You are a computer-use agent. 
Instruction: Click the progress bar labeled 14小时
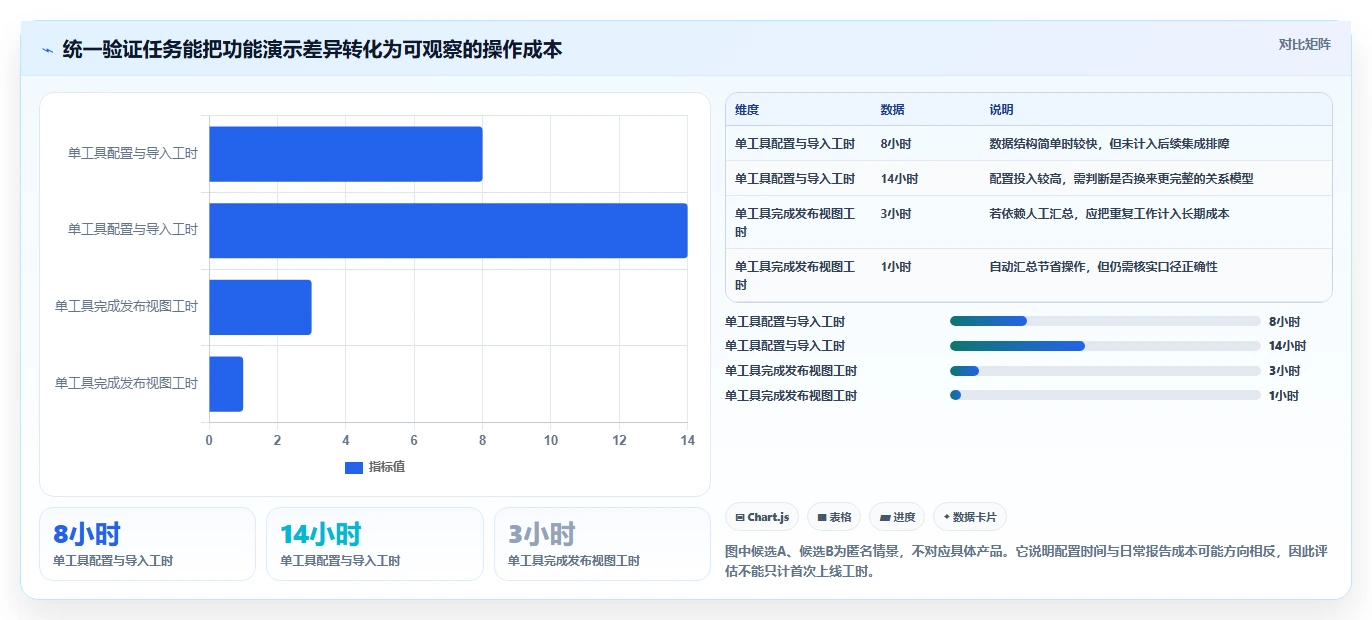(x=1105, y=346)
